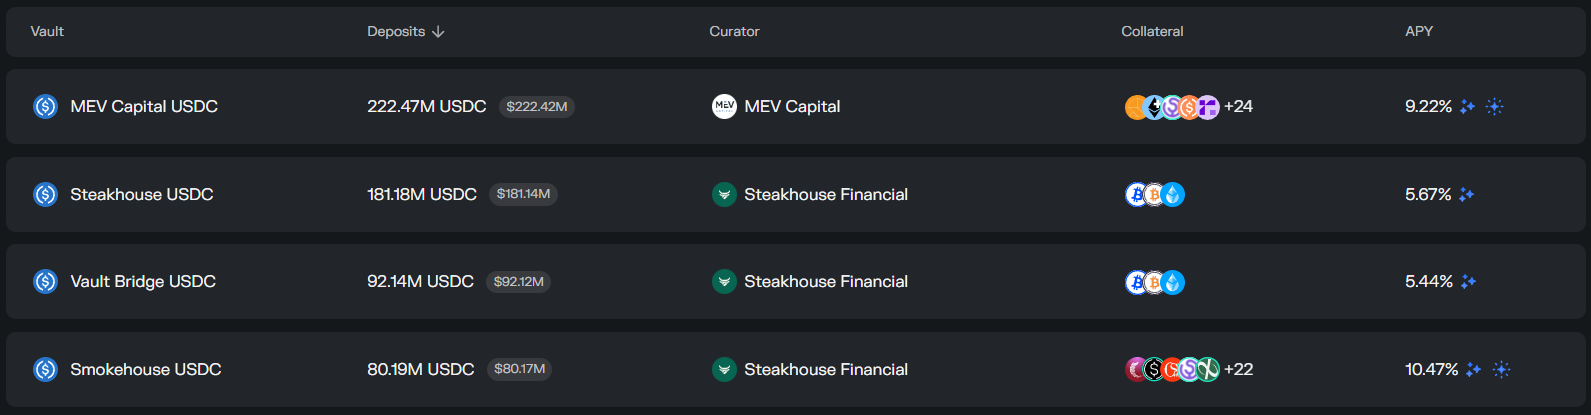The image size is (1591, 415).
Task: Click the sparkle icon beside 9.22% APY
Action: 1467,107
